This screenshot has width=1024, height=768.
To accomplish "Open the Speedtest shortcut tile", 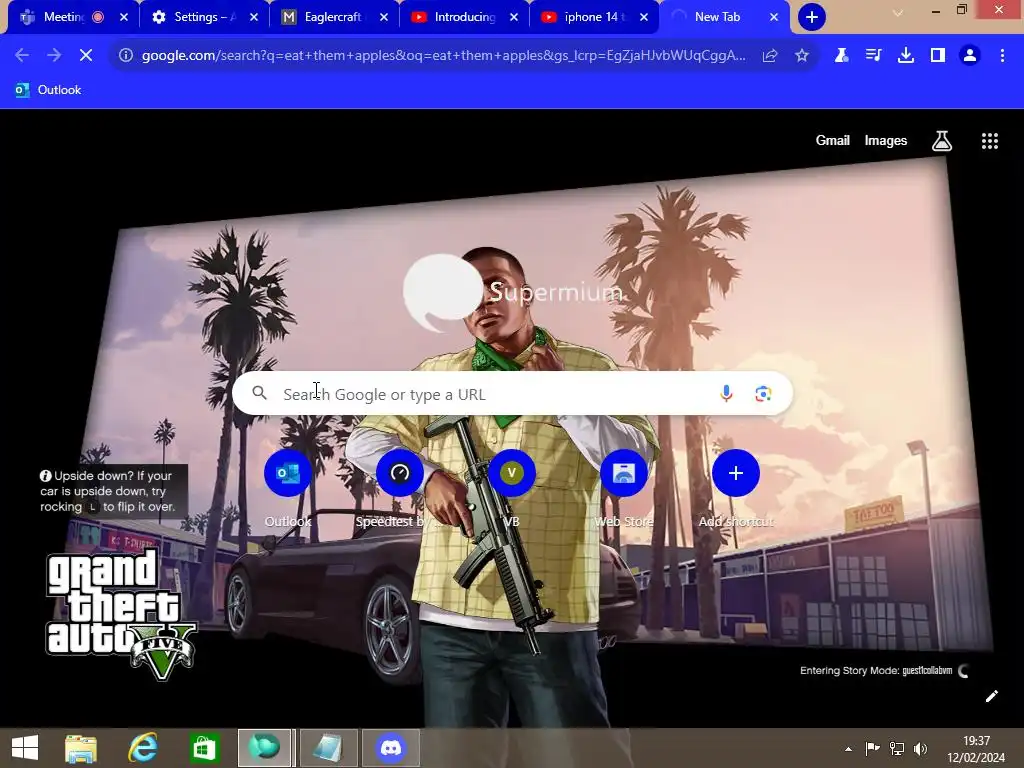I will coord(399,488).
